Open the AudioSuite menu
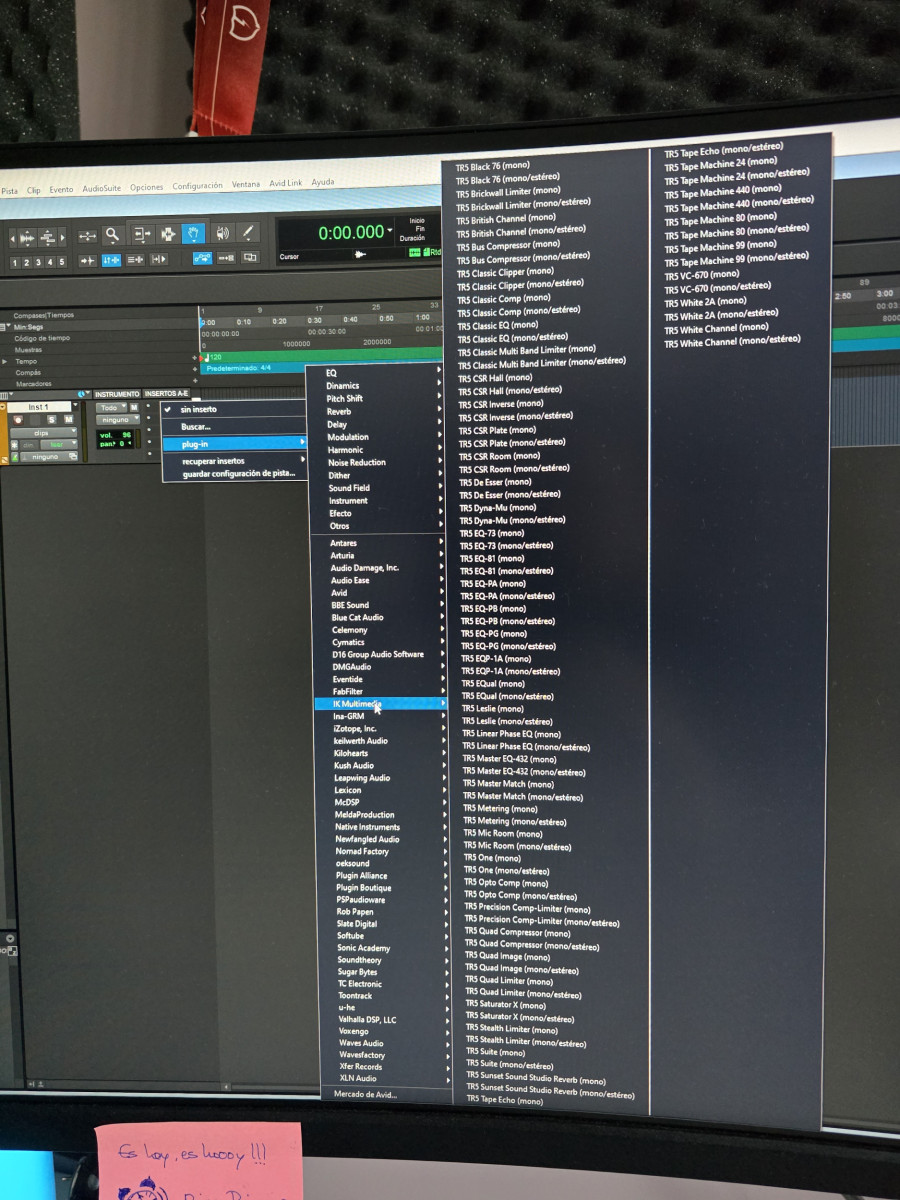 [x=101, y=188]
